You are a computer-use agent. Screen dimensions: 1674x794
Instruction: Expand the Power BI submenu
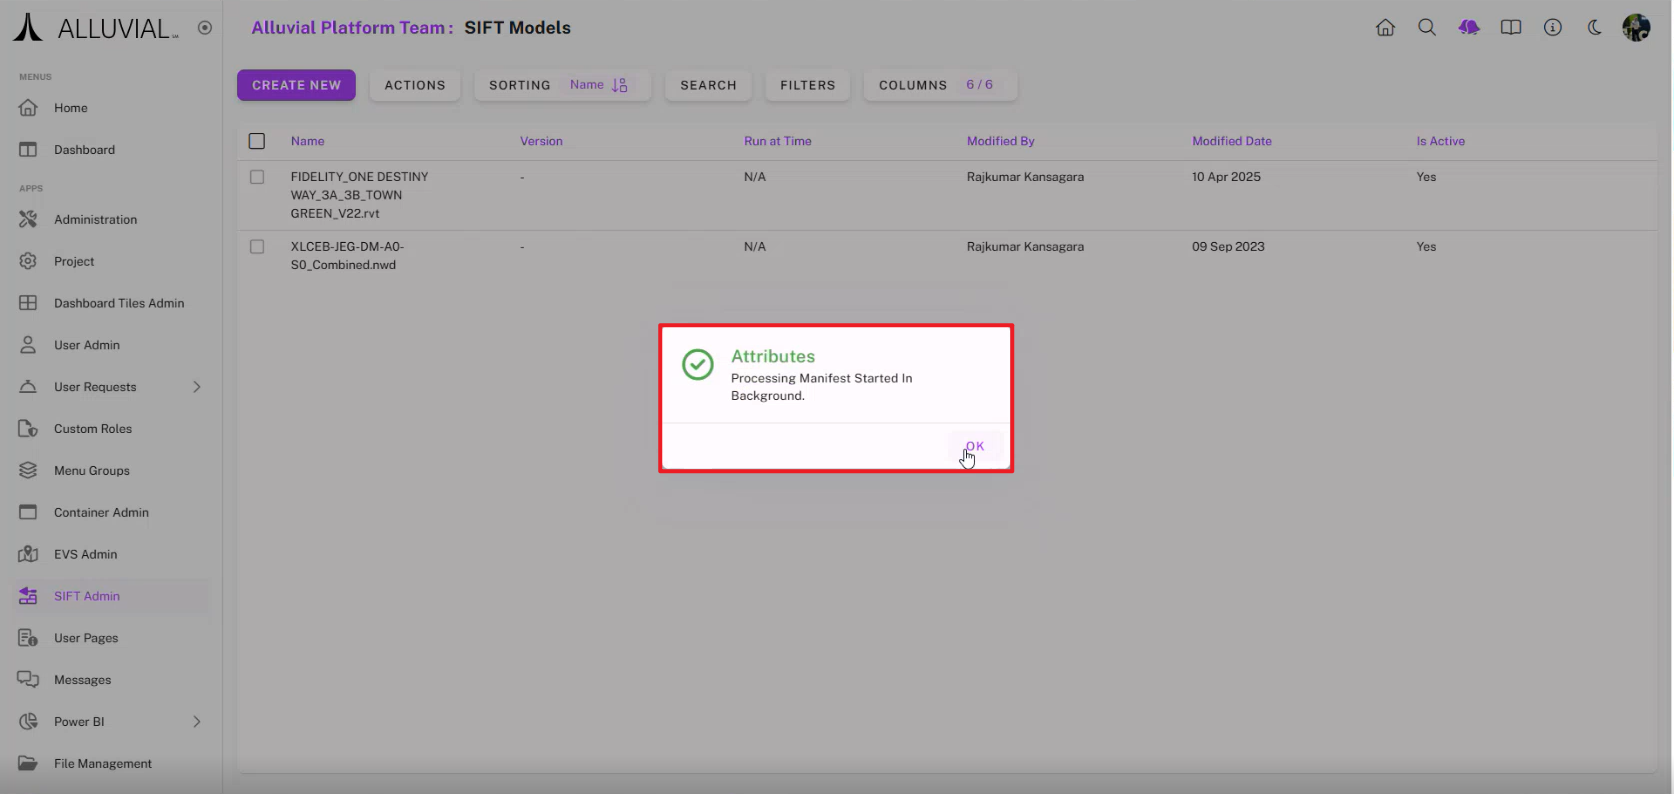coord(197,722)
